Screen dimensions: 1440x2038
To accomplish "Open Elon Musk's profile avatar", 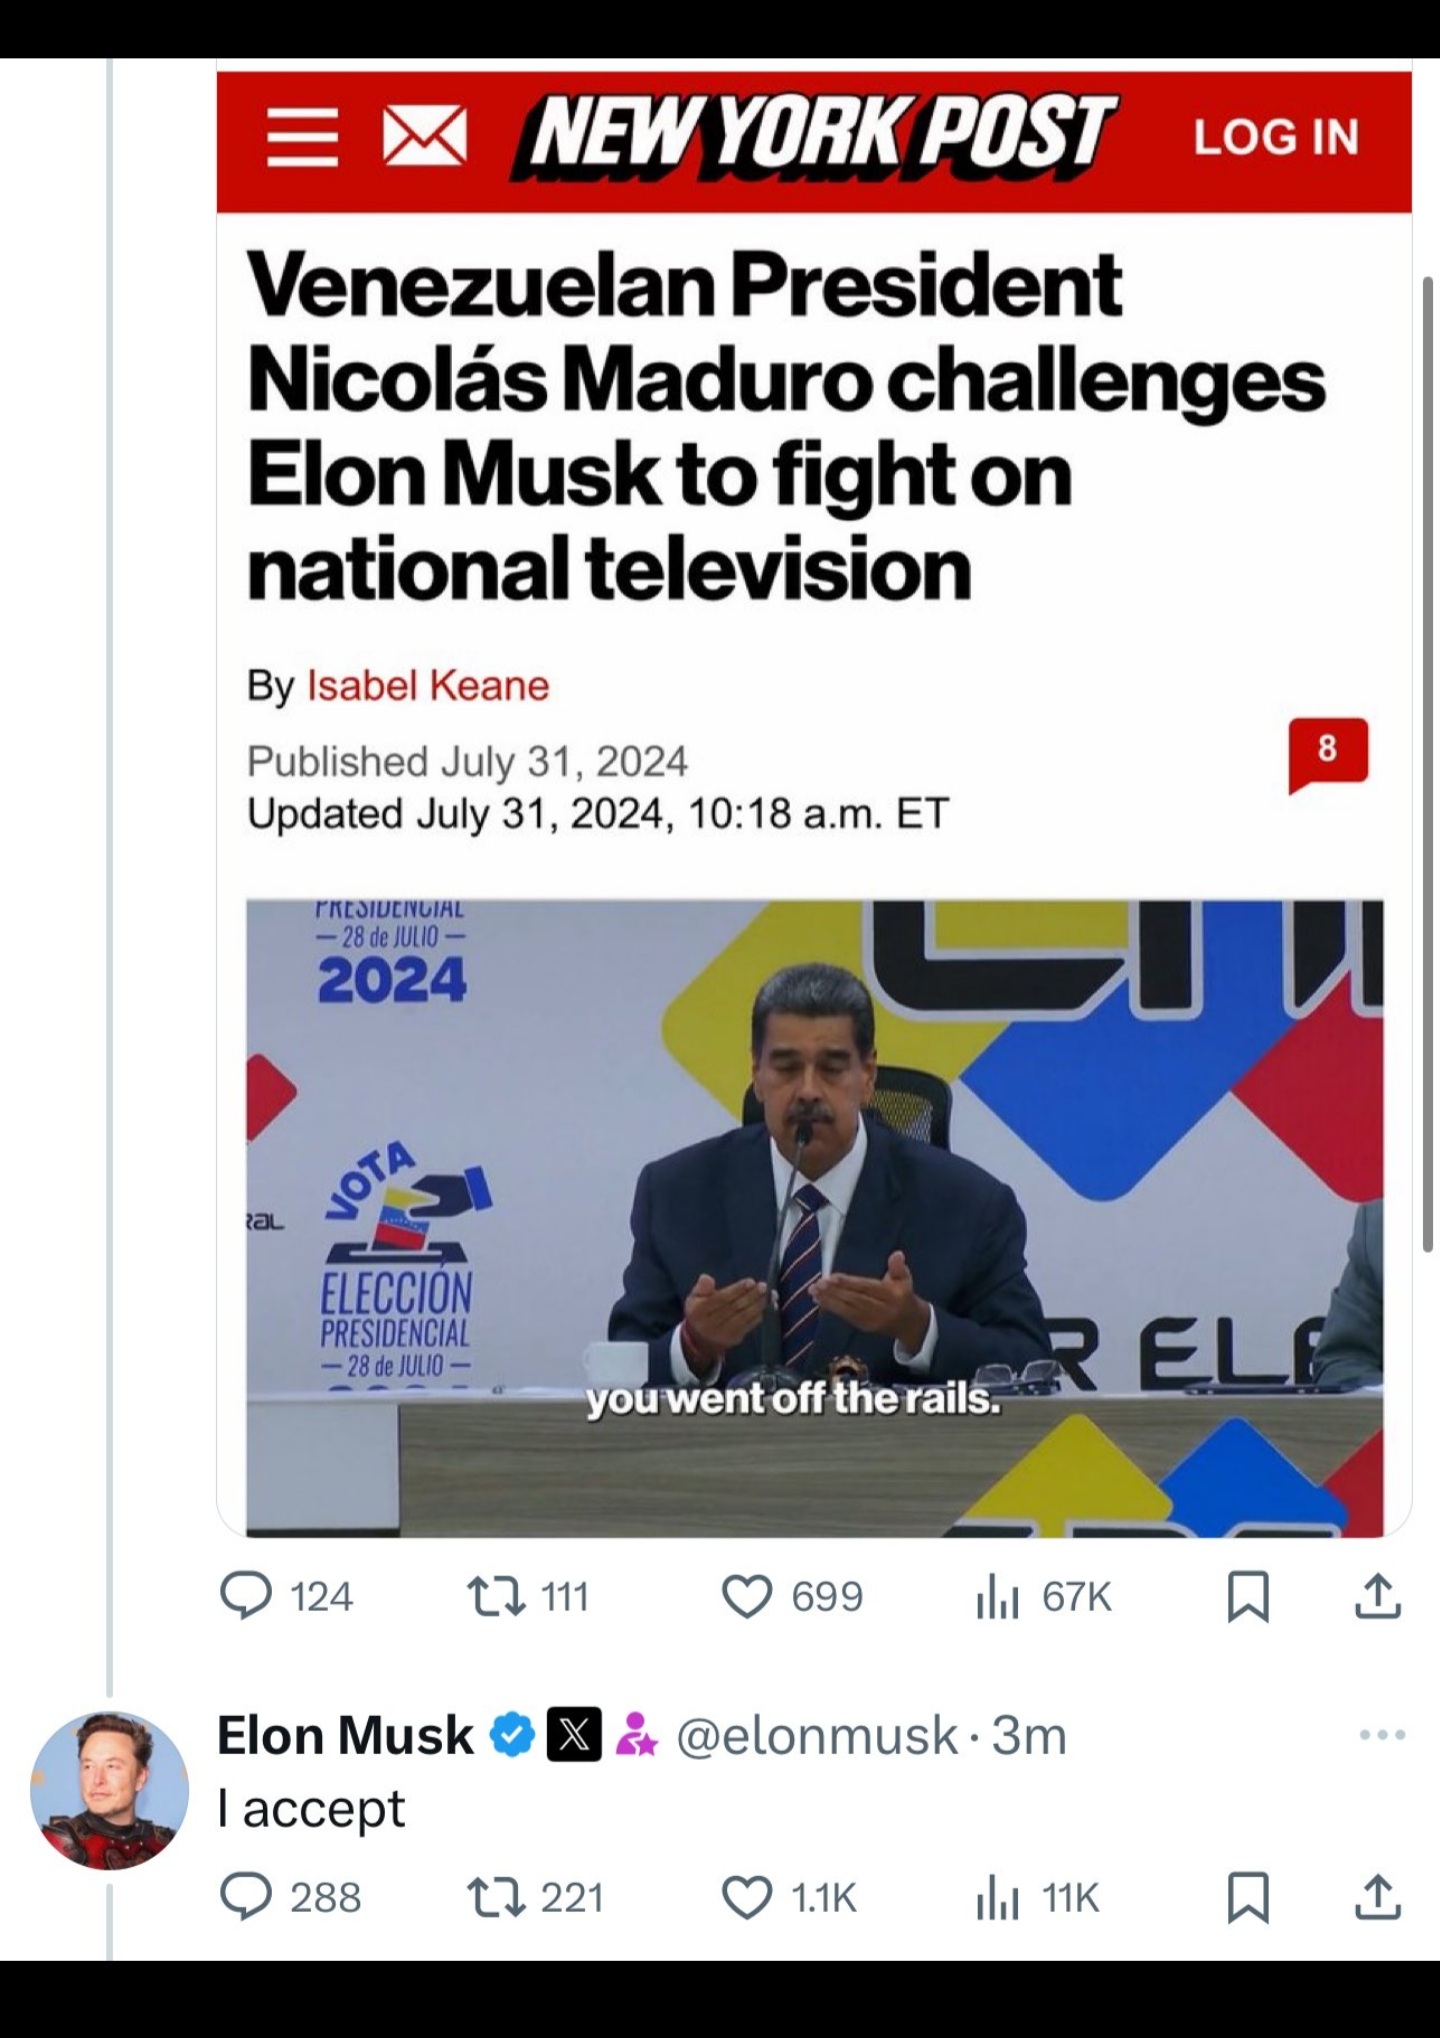I will click(x=110, y=1790).
